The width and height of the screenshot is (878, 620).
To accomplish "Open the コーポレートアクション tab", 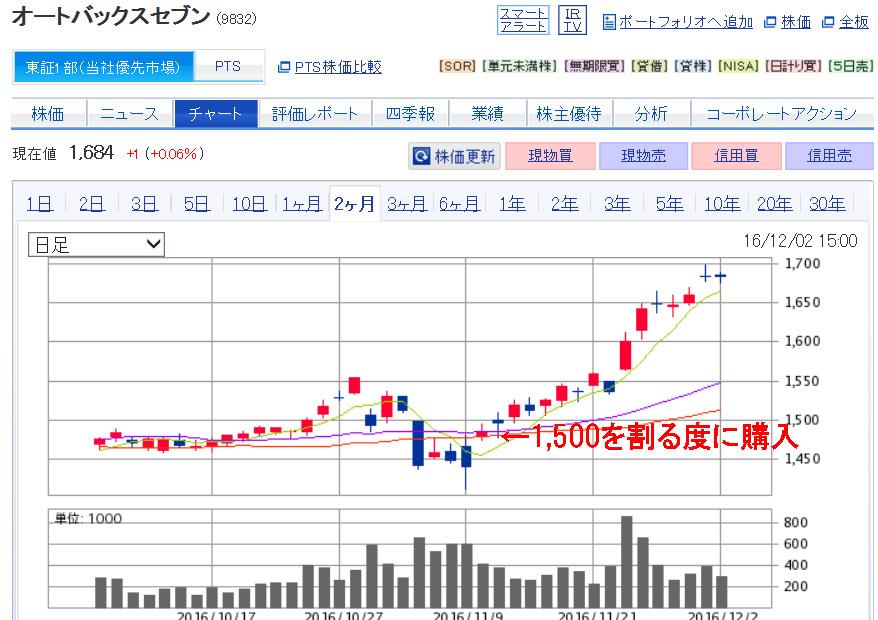I will point(782,114).
